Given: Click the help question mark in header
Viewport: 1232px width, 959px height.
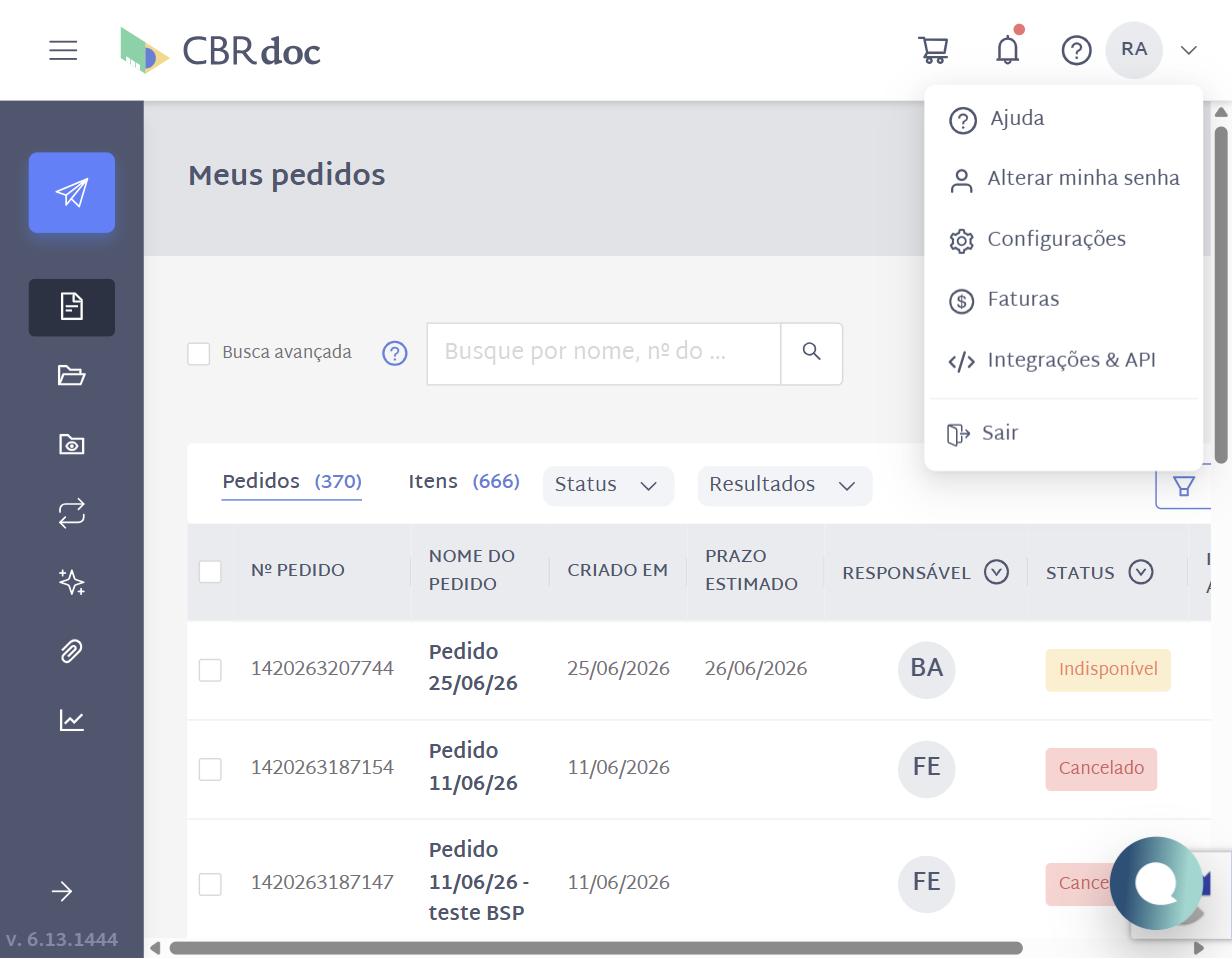Looking at the screenshot, I should (1076, 50).
